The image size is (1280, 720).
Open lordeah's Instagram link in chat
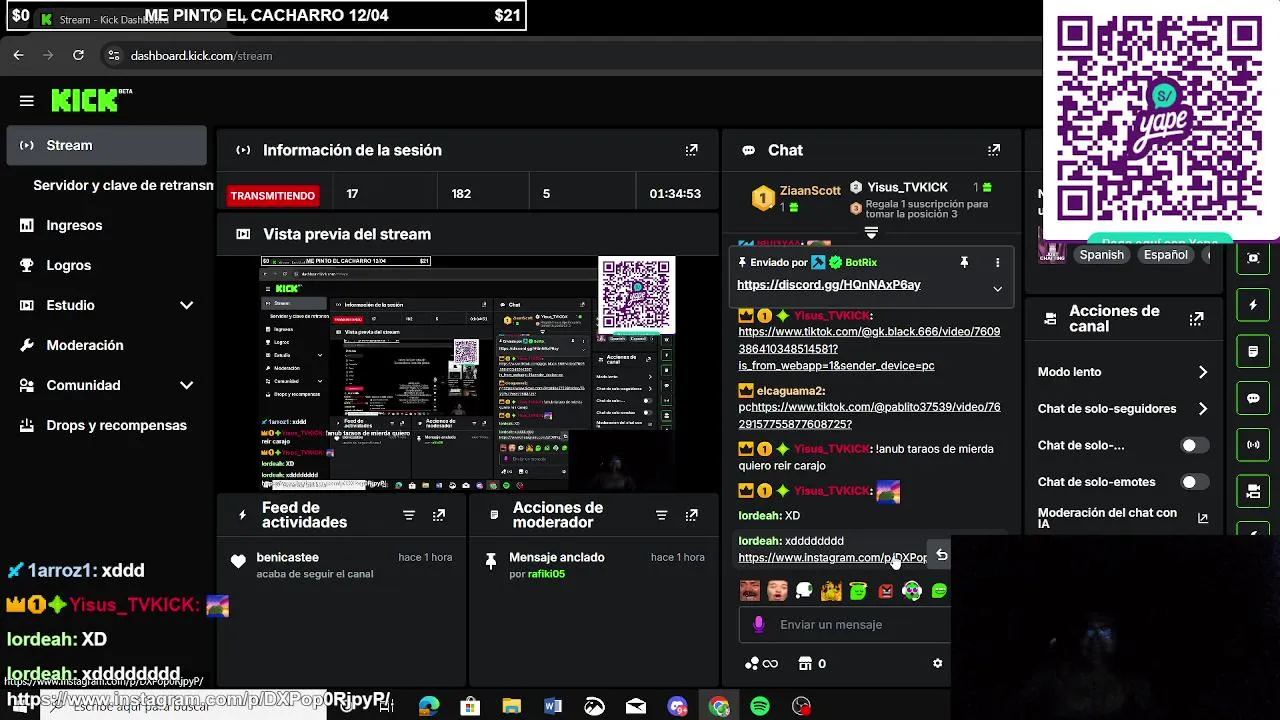click(x=832, y=558)
